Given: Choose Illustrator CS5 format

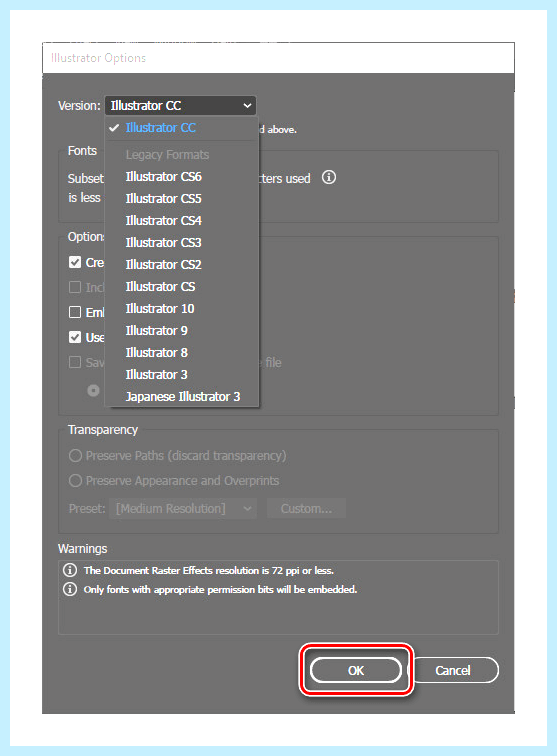Looking at the screenshot, I should click(x=182, y=199).
